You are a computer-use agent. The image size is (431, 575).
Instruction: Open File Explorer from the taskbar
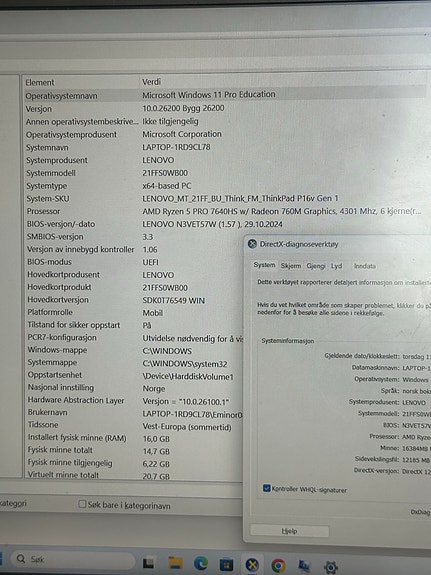coord(175,563)
